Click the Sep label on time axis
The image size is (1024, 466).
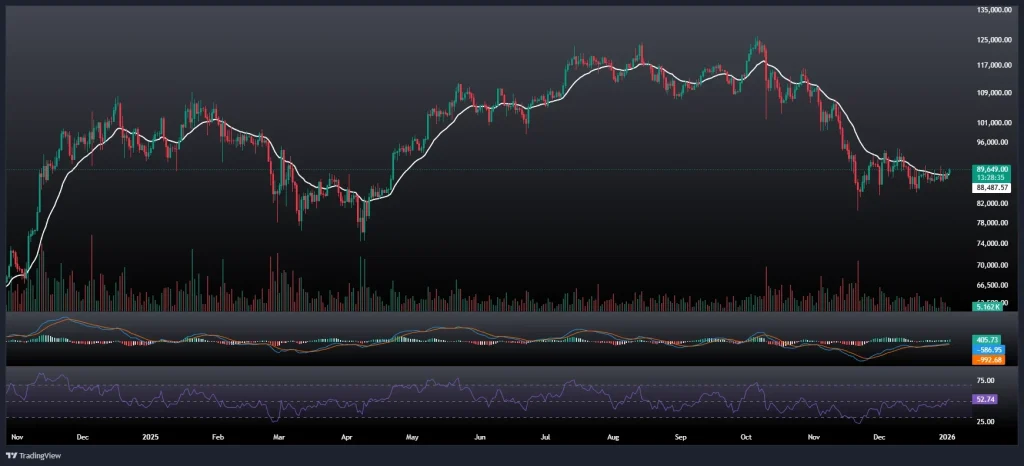pyautogui.click(x=681, y=437)
